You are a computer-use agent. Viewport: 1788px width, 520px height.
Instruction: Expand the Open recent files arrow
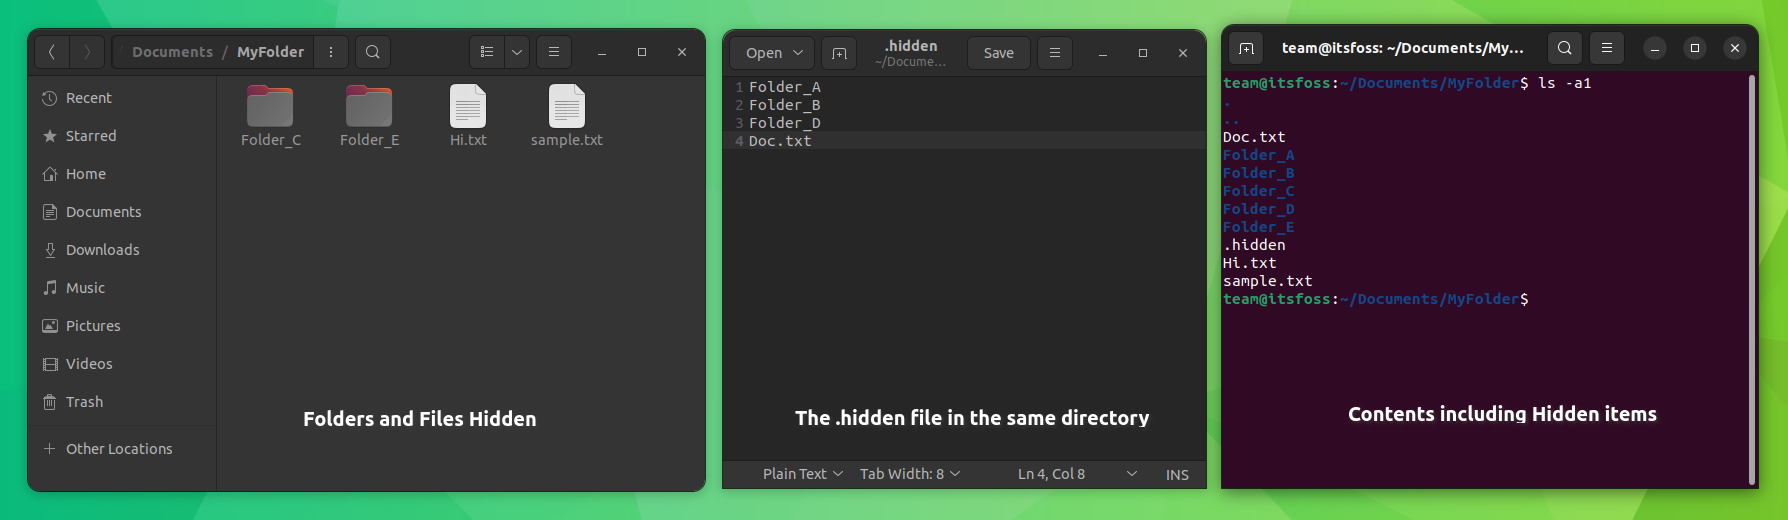tap(798, 53)
